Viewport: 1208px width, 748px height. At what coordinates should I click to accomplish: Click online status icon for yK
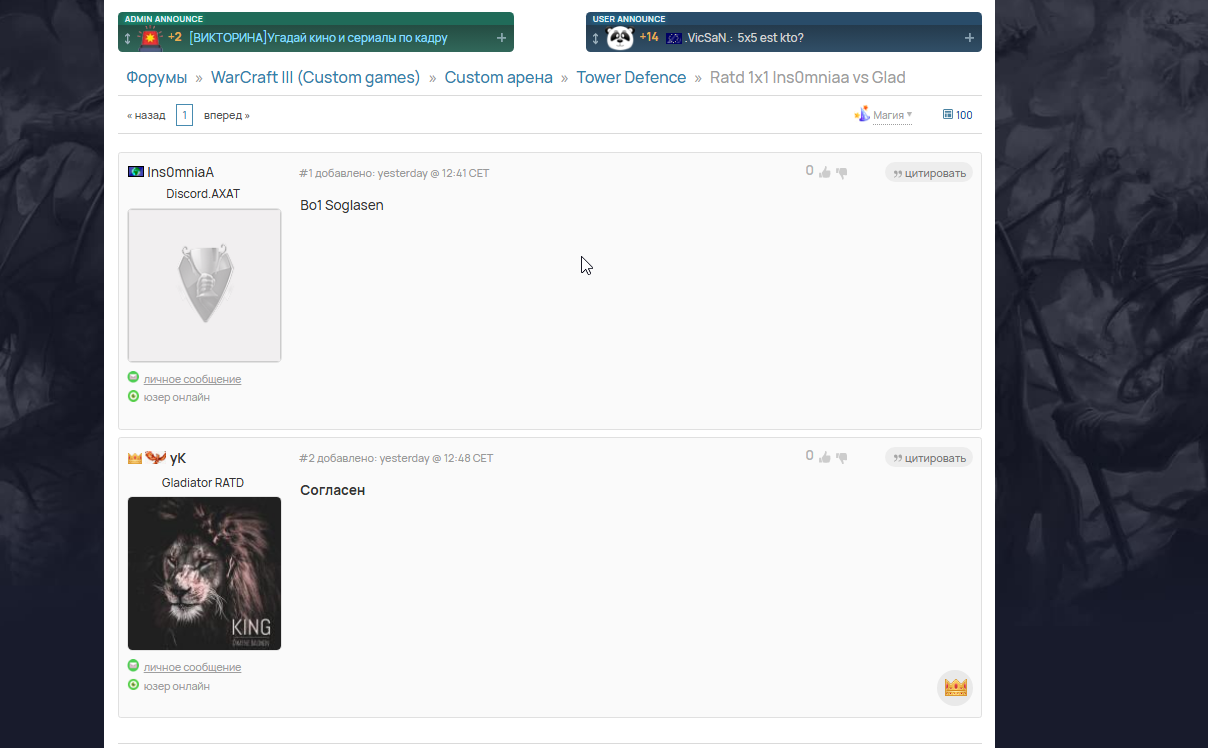click(x=133, y=685)
